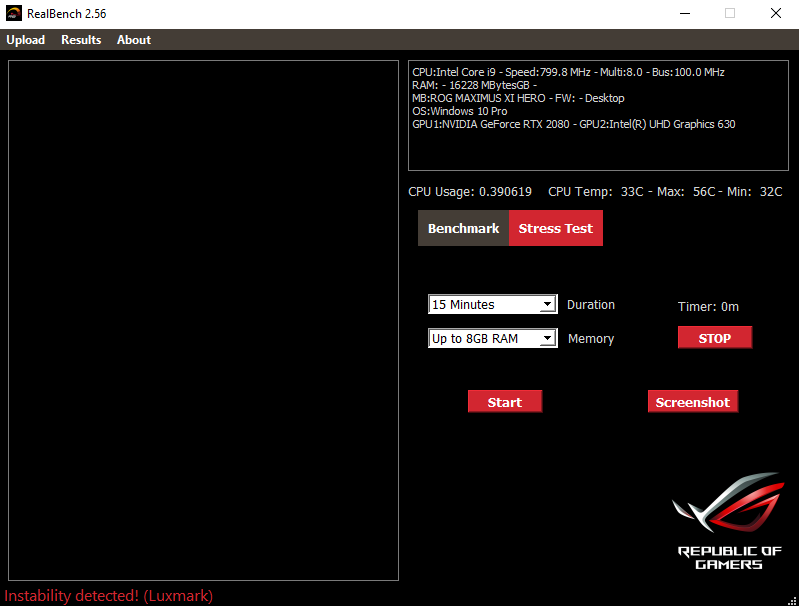Open the About menu
This screenshot has width=799, height=606.
click(x=134, y=40)
